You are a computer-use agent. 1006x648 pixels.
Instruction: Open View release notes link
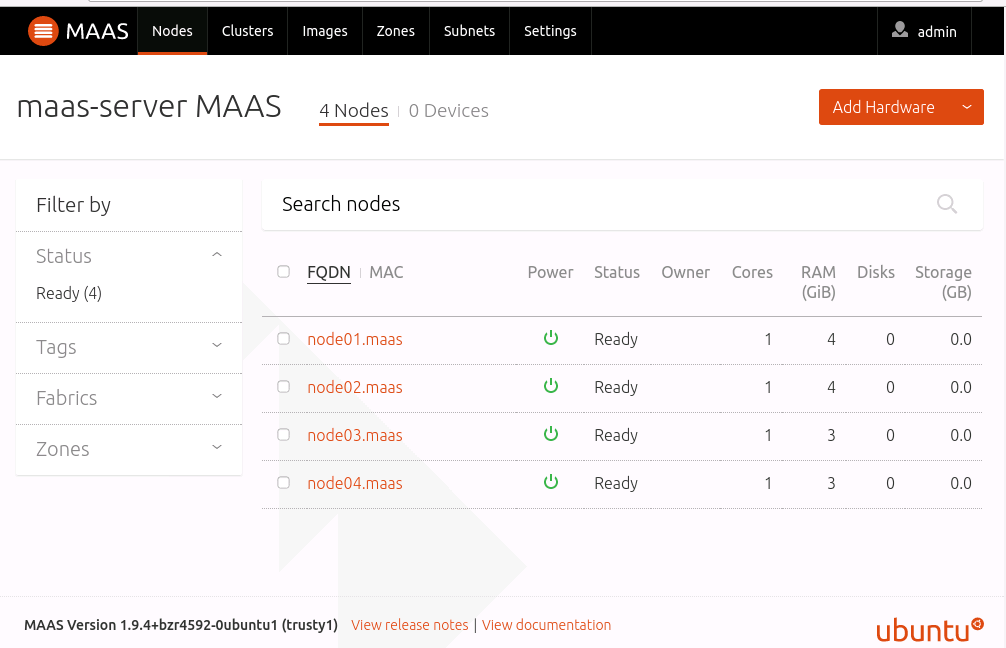pos(410,625)
